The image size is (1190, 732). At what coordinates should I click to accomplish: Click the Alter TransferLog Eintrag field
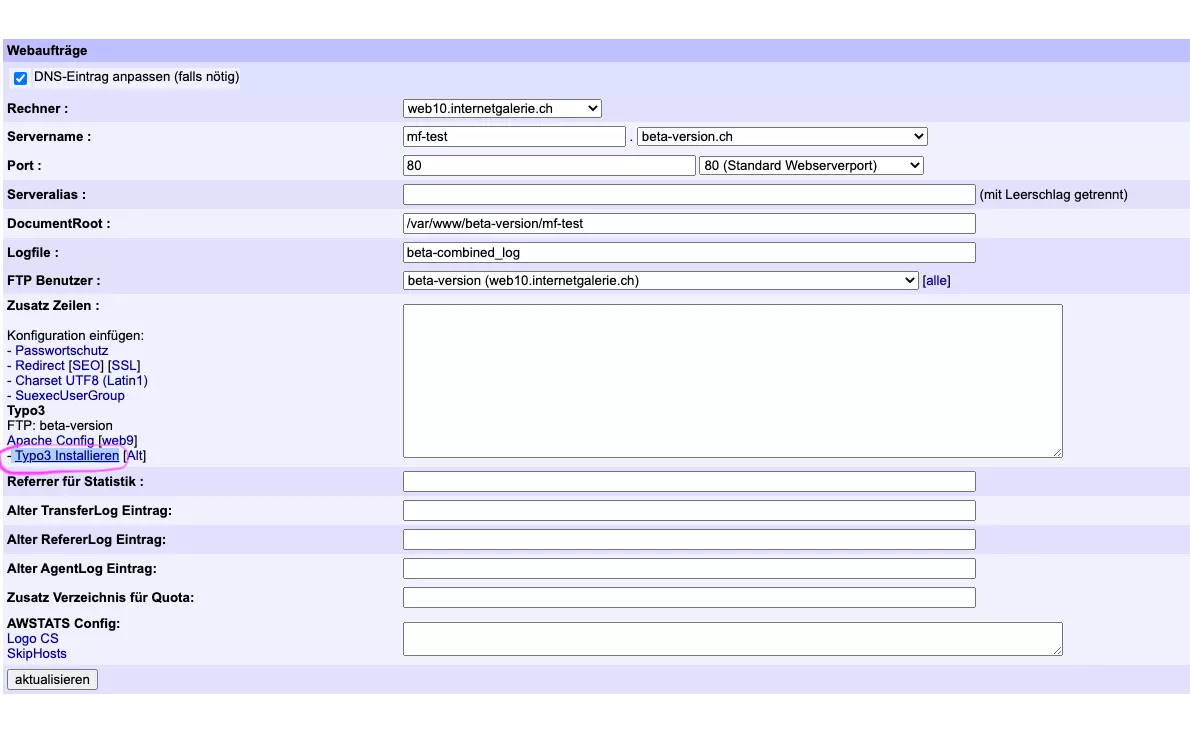coord(688,511)
